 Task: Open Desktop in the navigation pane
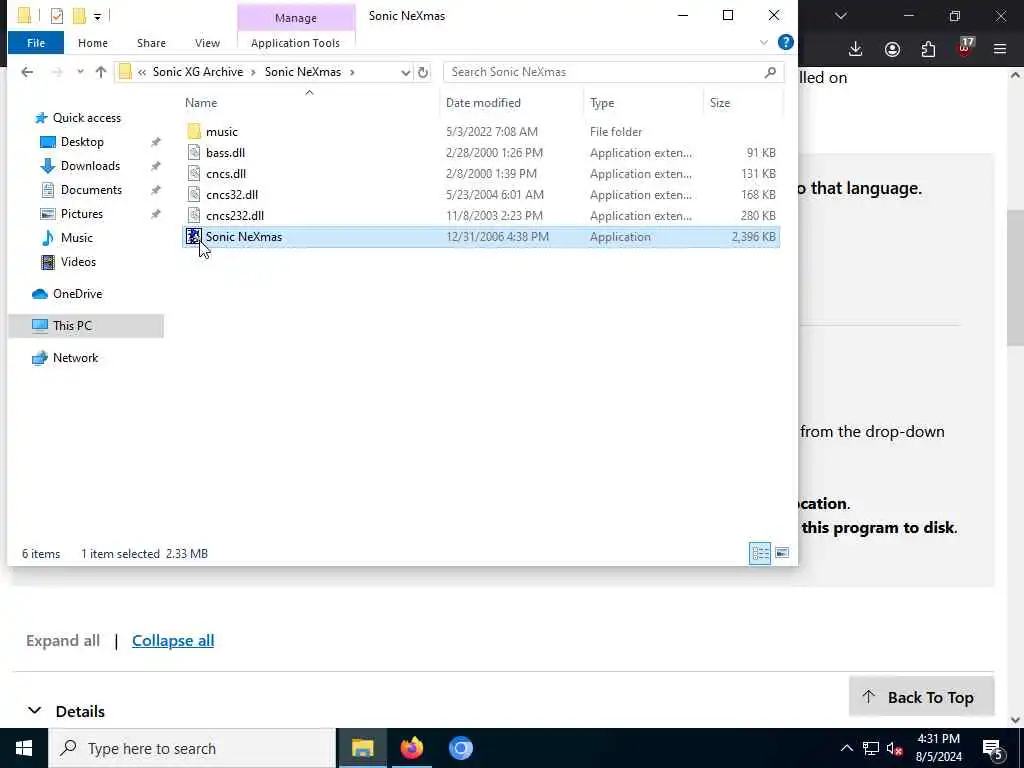pos(82,142)
